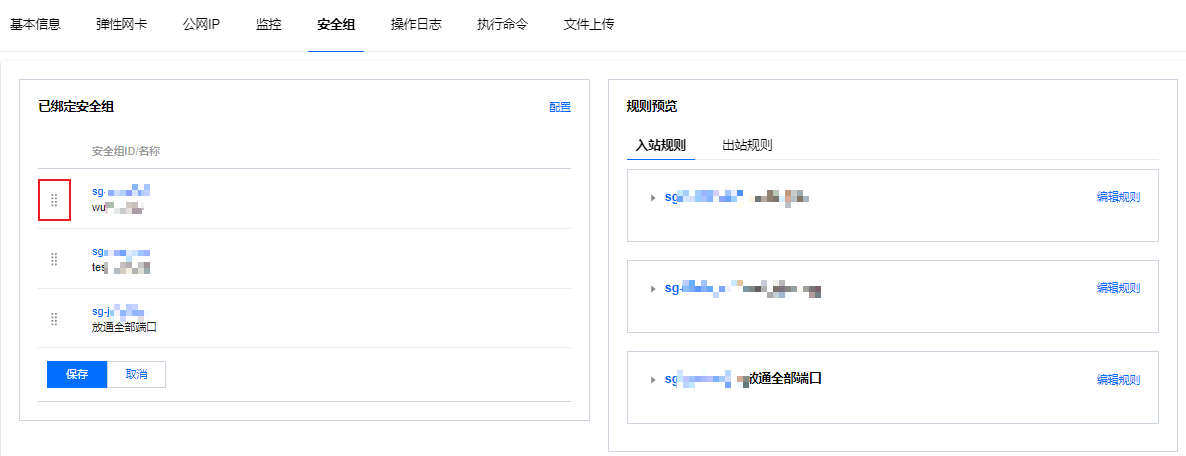Click drag handle of the 'wu' security group

click(54, 200)
